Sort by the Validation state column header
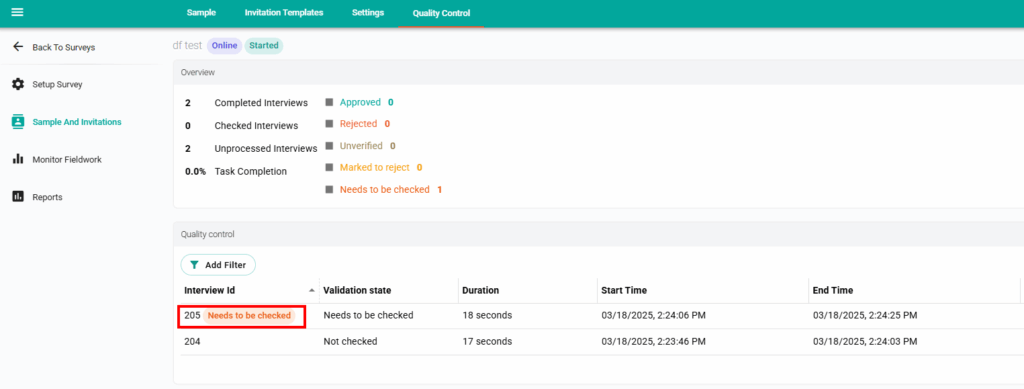This screenshot has height=389, width=1024. (357, 290)
